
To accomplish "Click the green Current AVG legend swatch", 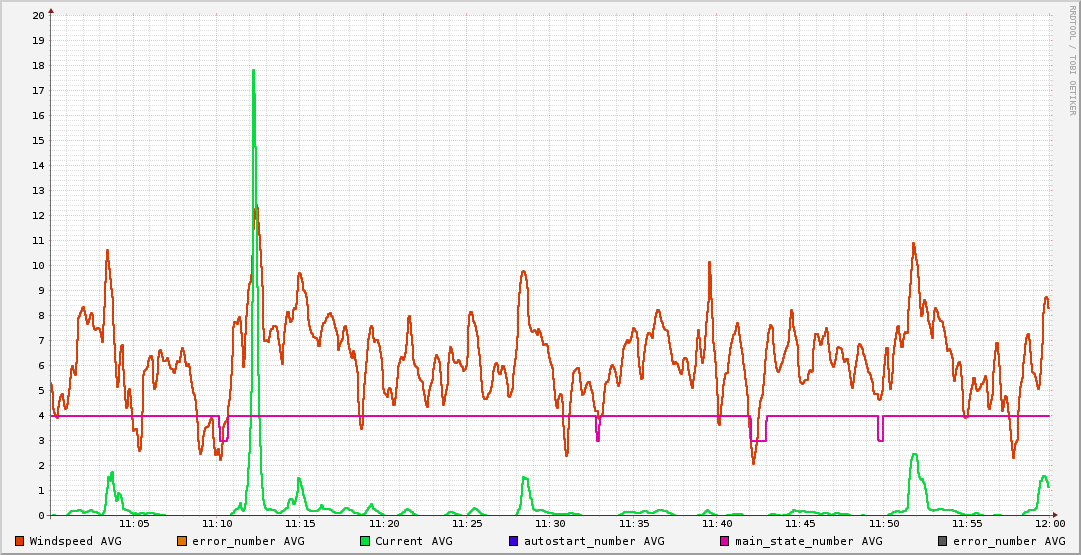I will pyautogui.click(x=365, y=541).
